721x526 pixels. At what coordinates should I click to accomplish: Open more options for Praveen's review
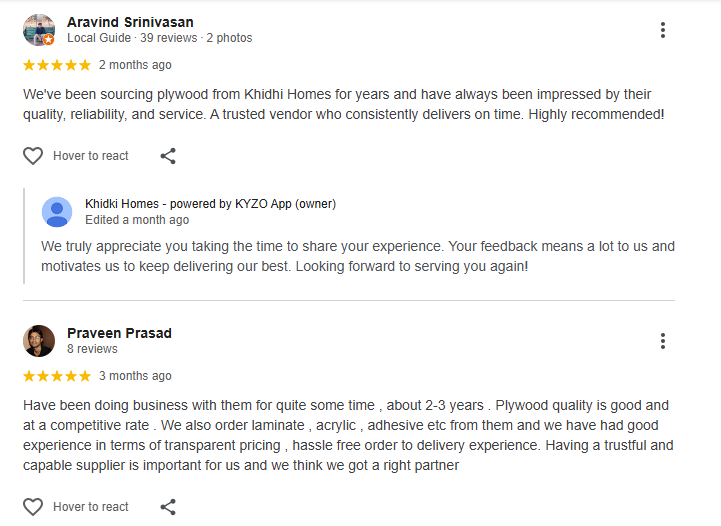[x=662, y=341]
